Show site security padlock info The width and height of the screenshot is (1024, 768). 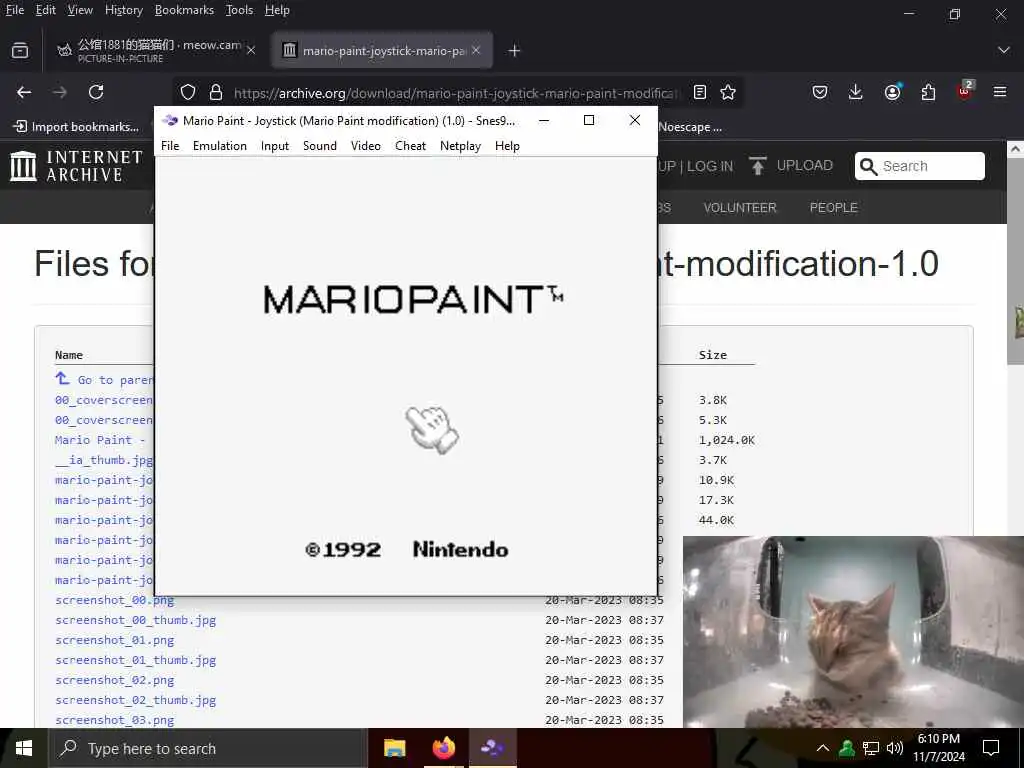(216, 92)
